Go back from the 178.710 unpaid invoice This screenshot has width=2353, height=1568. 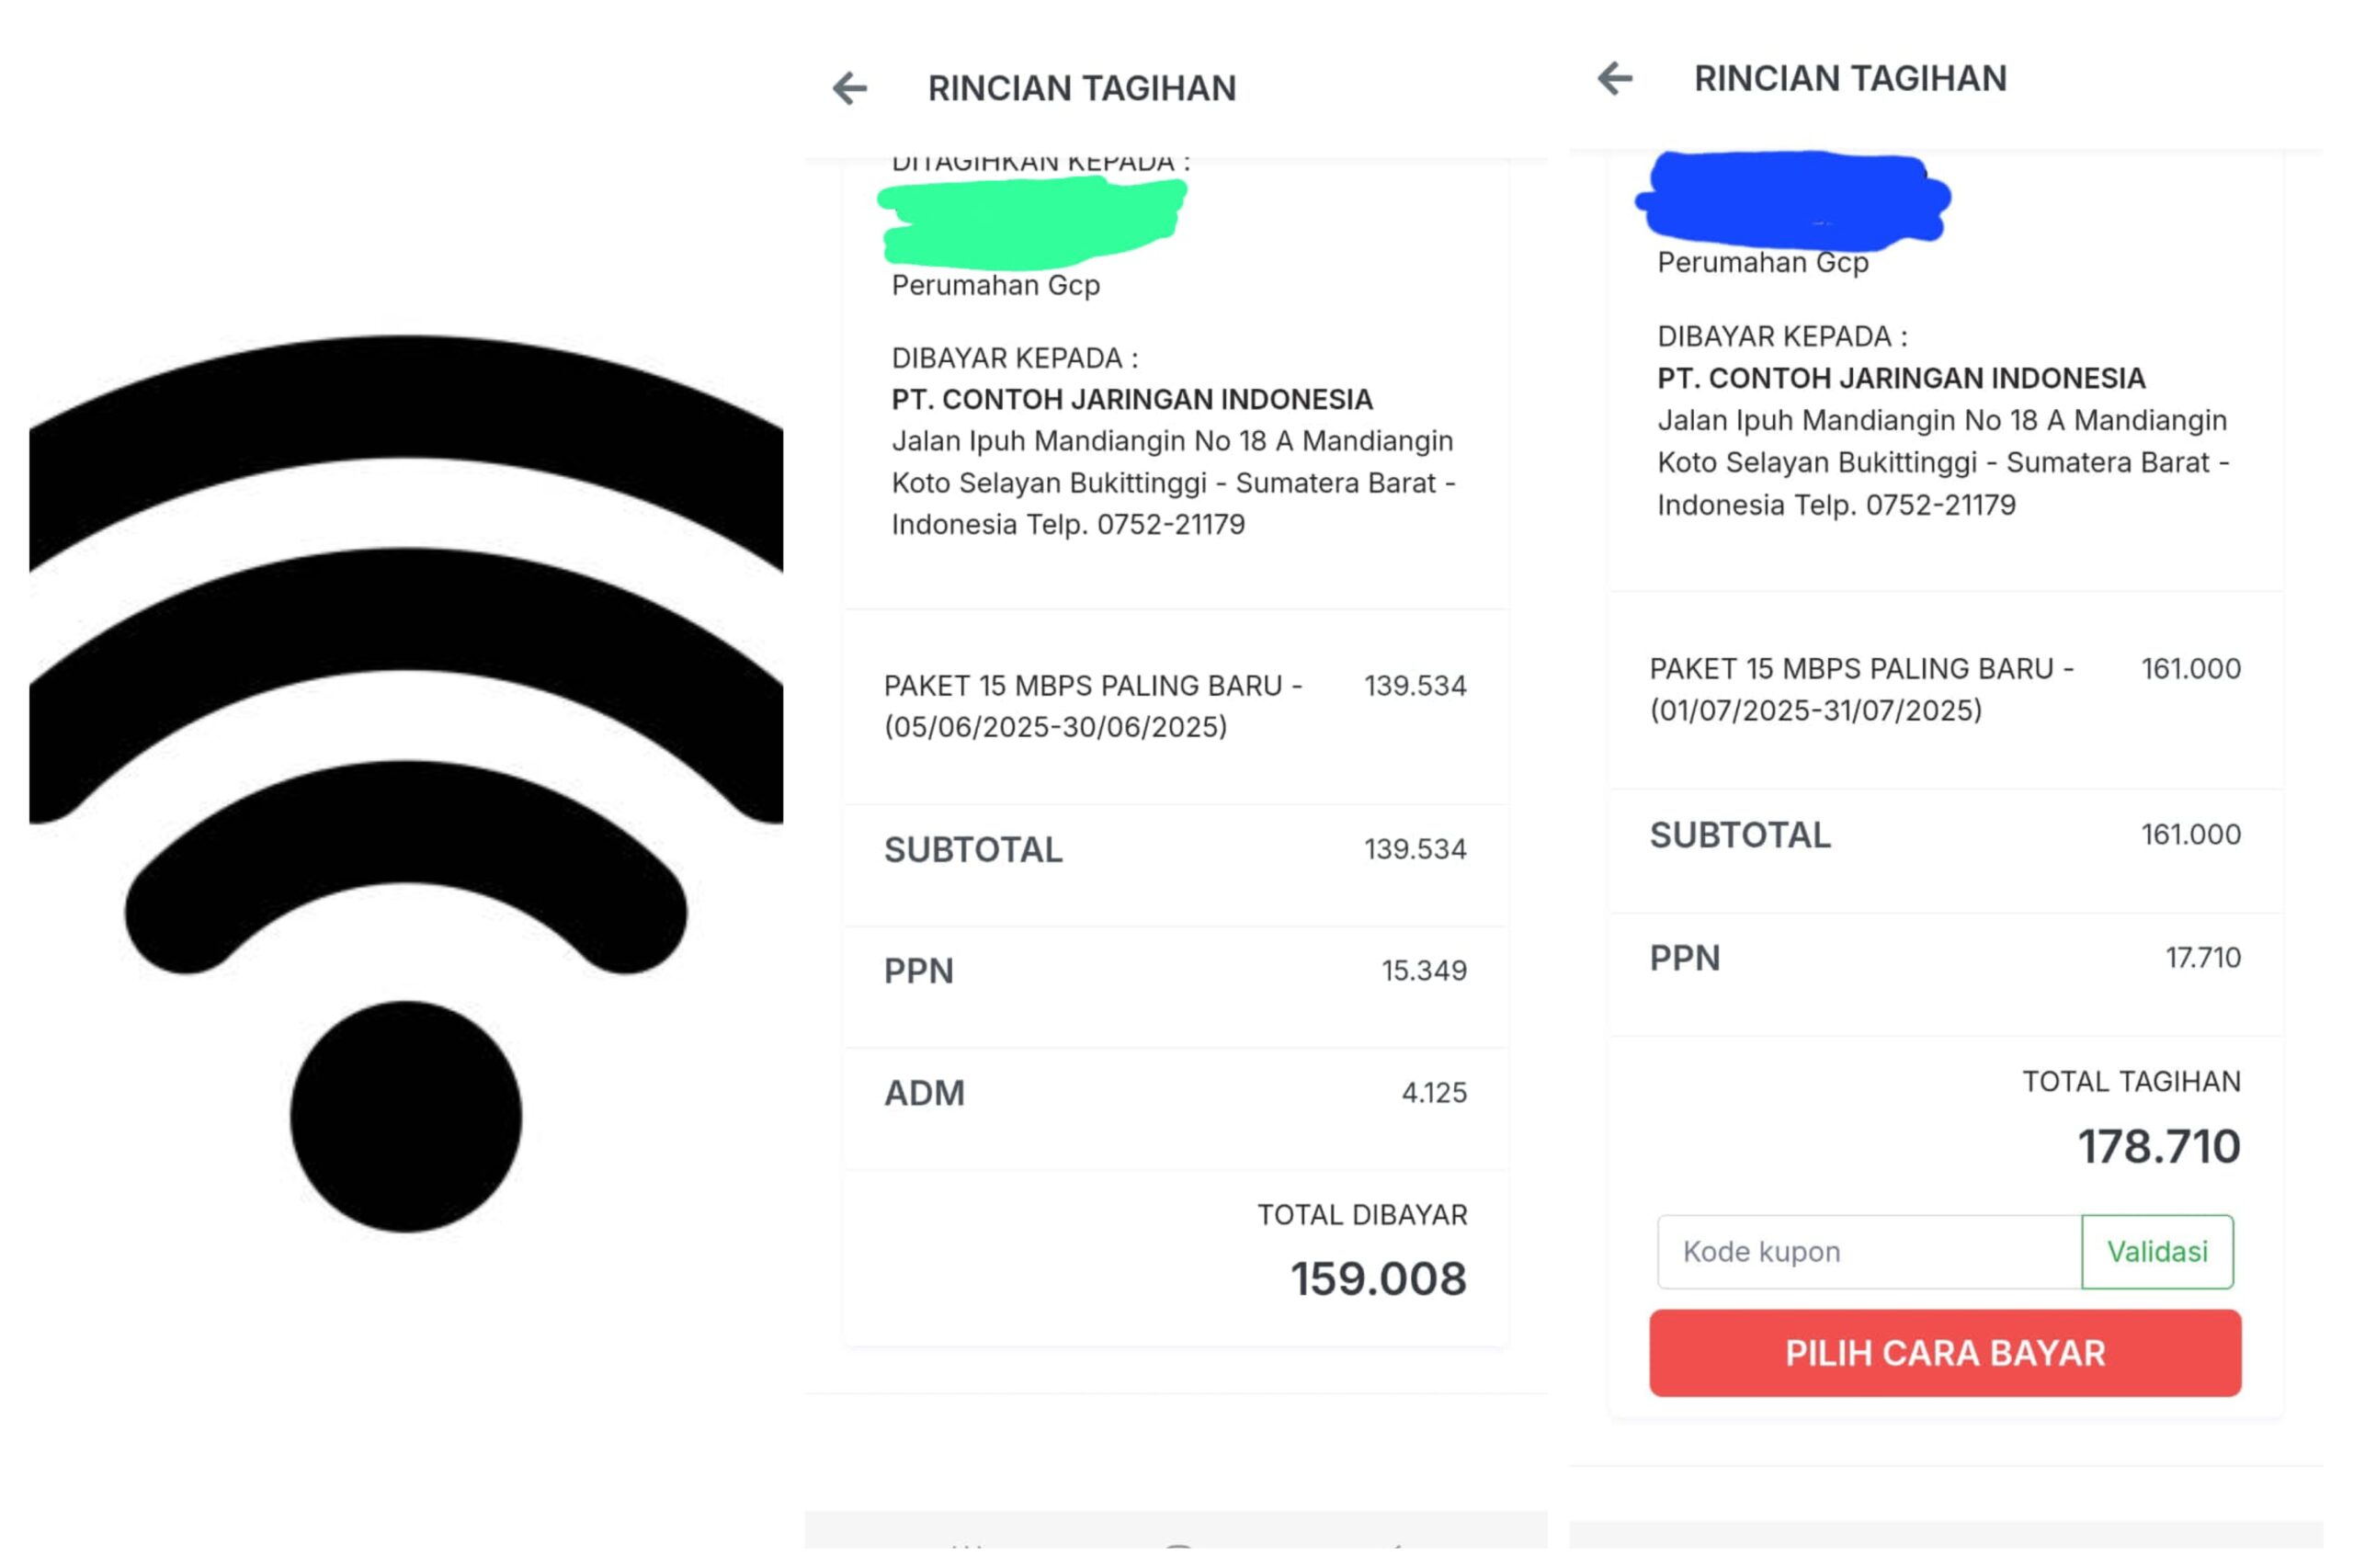(x=1614, y=78)
